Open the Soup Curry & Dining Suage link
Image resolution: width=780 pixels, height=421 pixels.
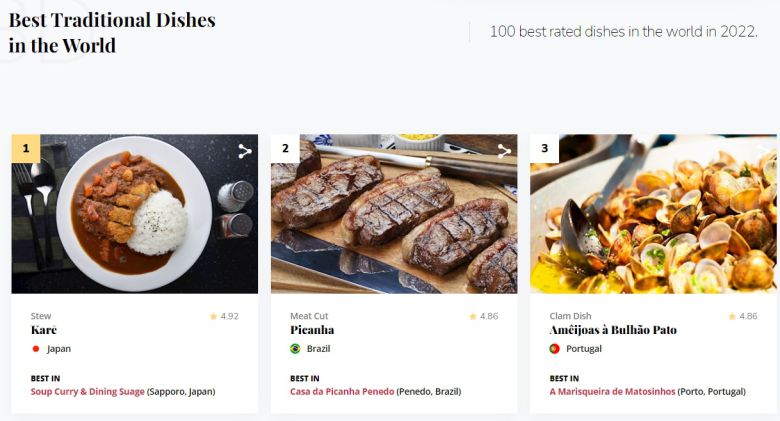click(87, 391)
